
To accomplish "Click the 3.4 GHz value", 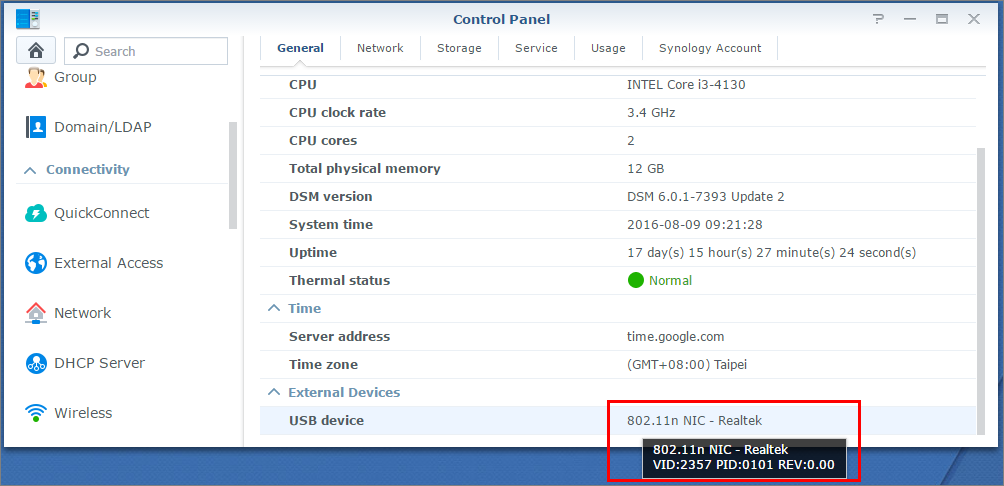I will tap(651, 113).
